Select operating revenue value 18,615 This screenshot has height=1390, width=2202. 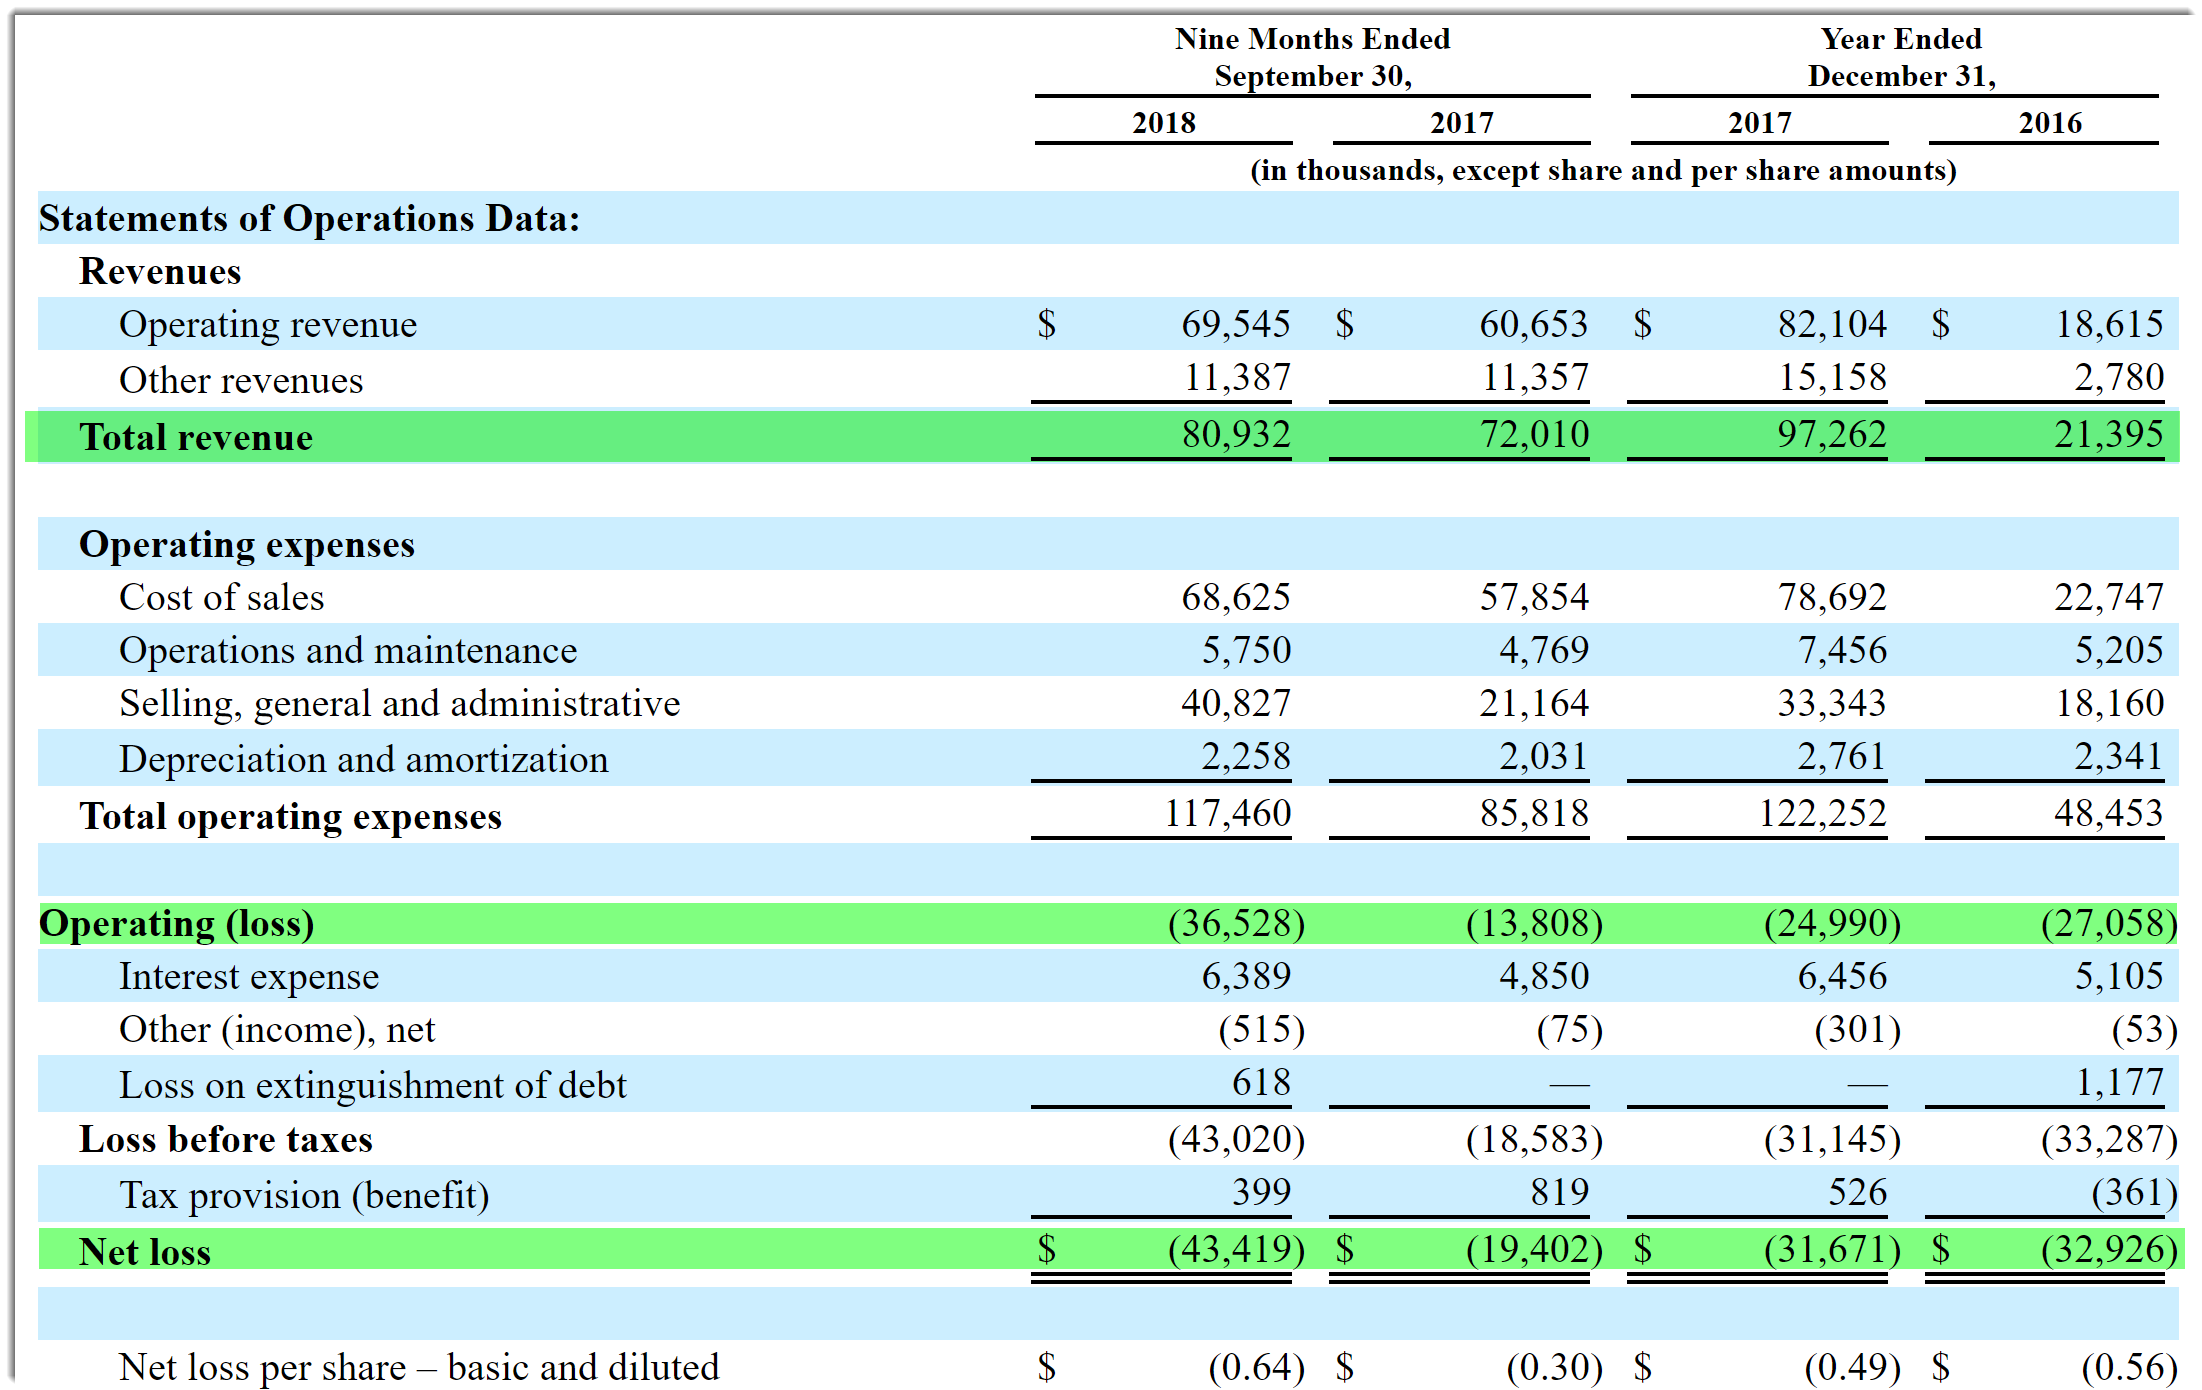(2109, 324)
